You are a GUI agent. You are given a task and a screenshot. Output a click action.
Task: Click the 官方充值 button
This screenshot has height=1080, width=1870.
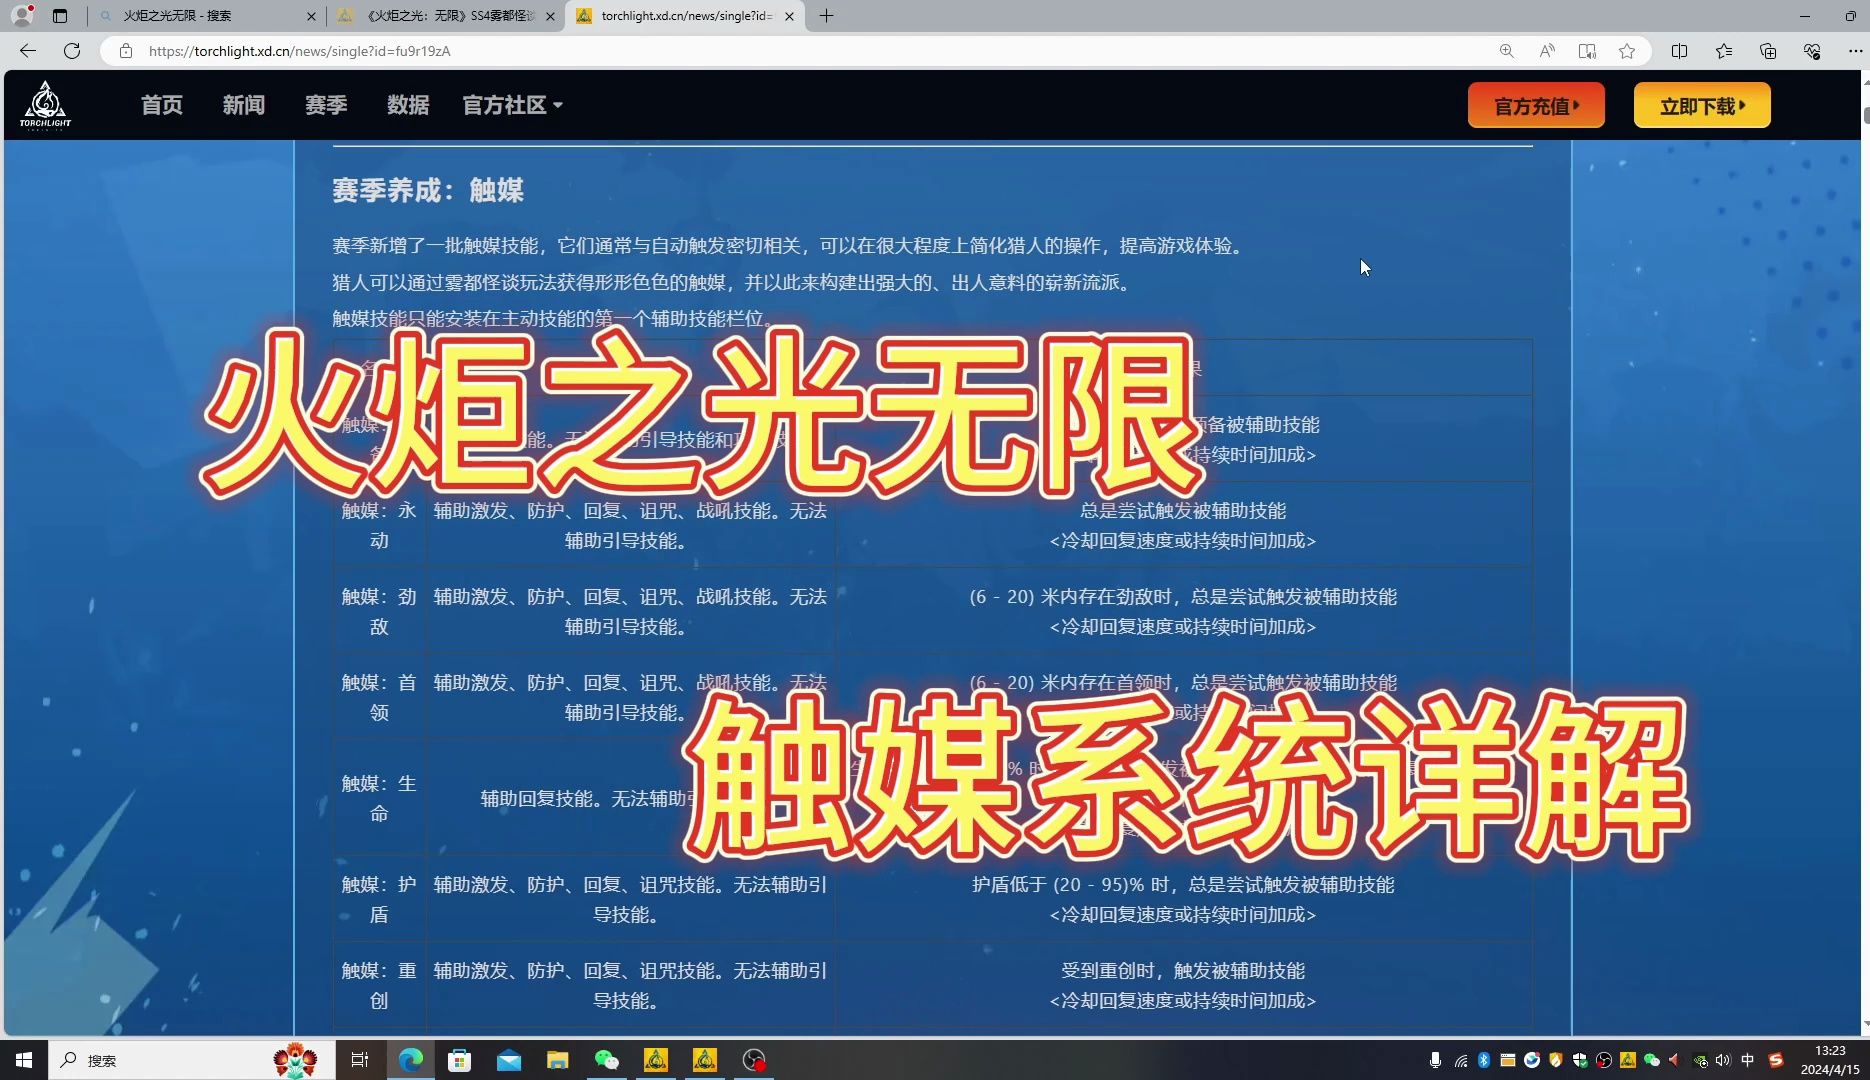click(x=1536, y=105)
